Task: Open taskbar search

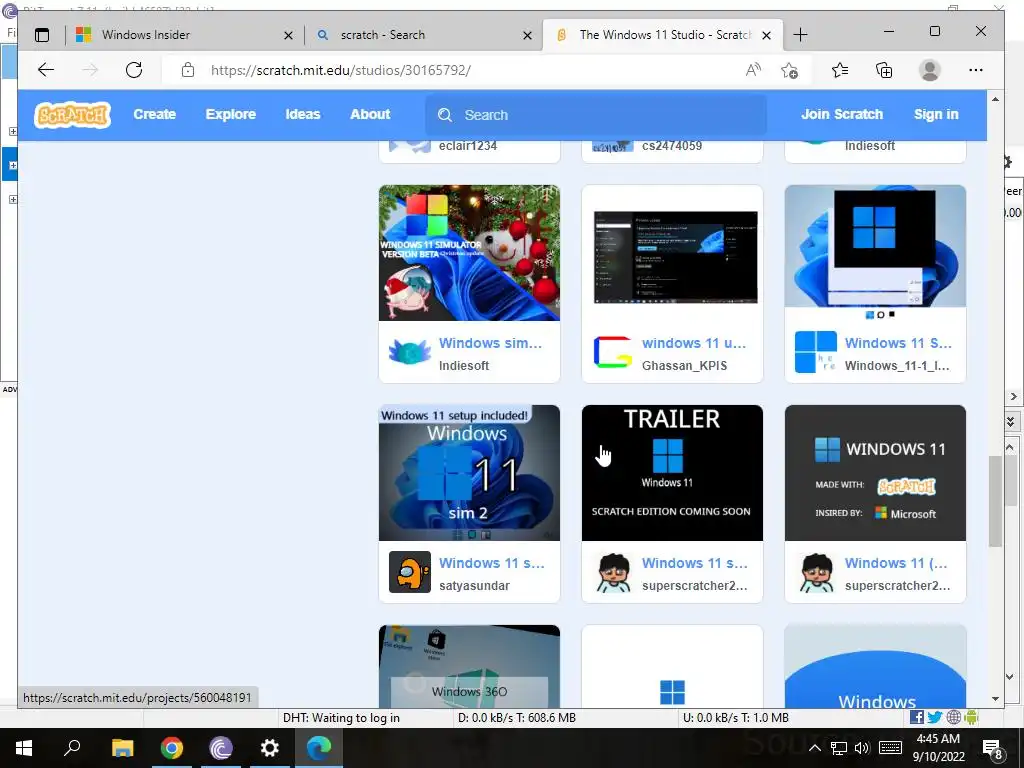Action: (x=72, y=748)
